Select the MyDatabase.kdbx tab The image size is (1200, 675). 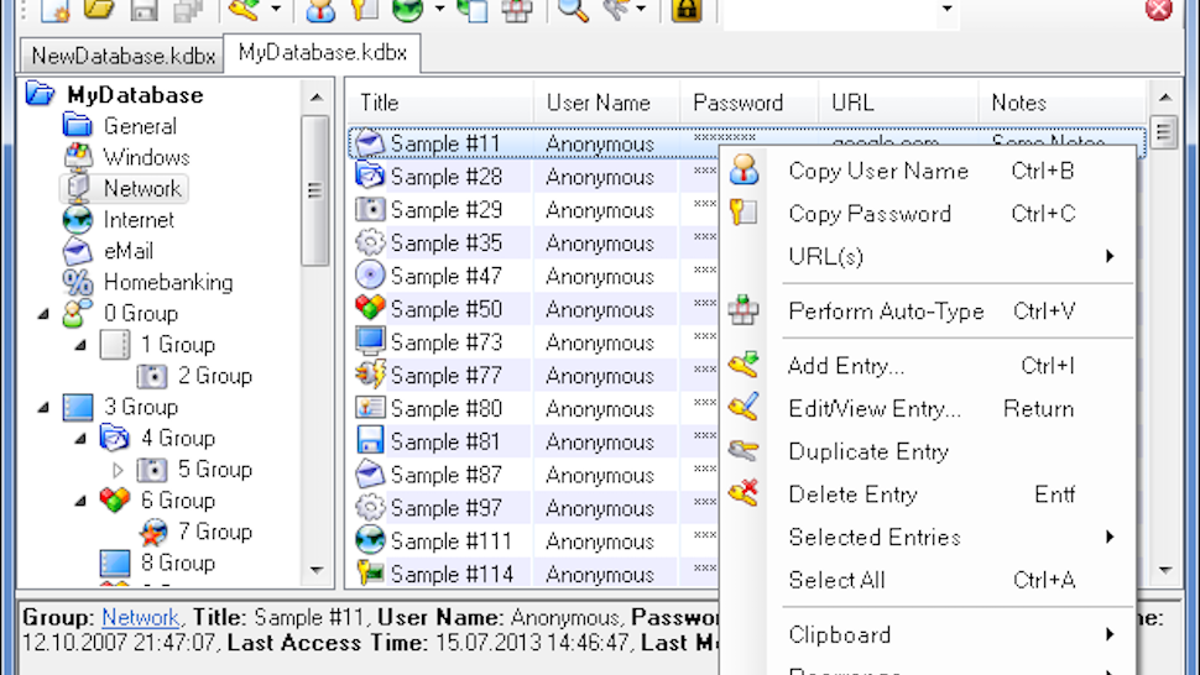[x=322, y=54]
